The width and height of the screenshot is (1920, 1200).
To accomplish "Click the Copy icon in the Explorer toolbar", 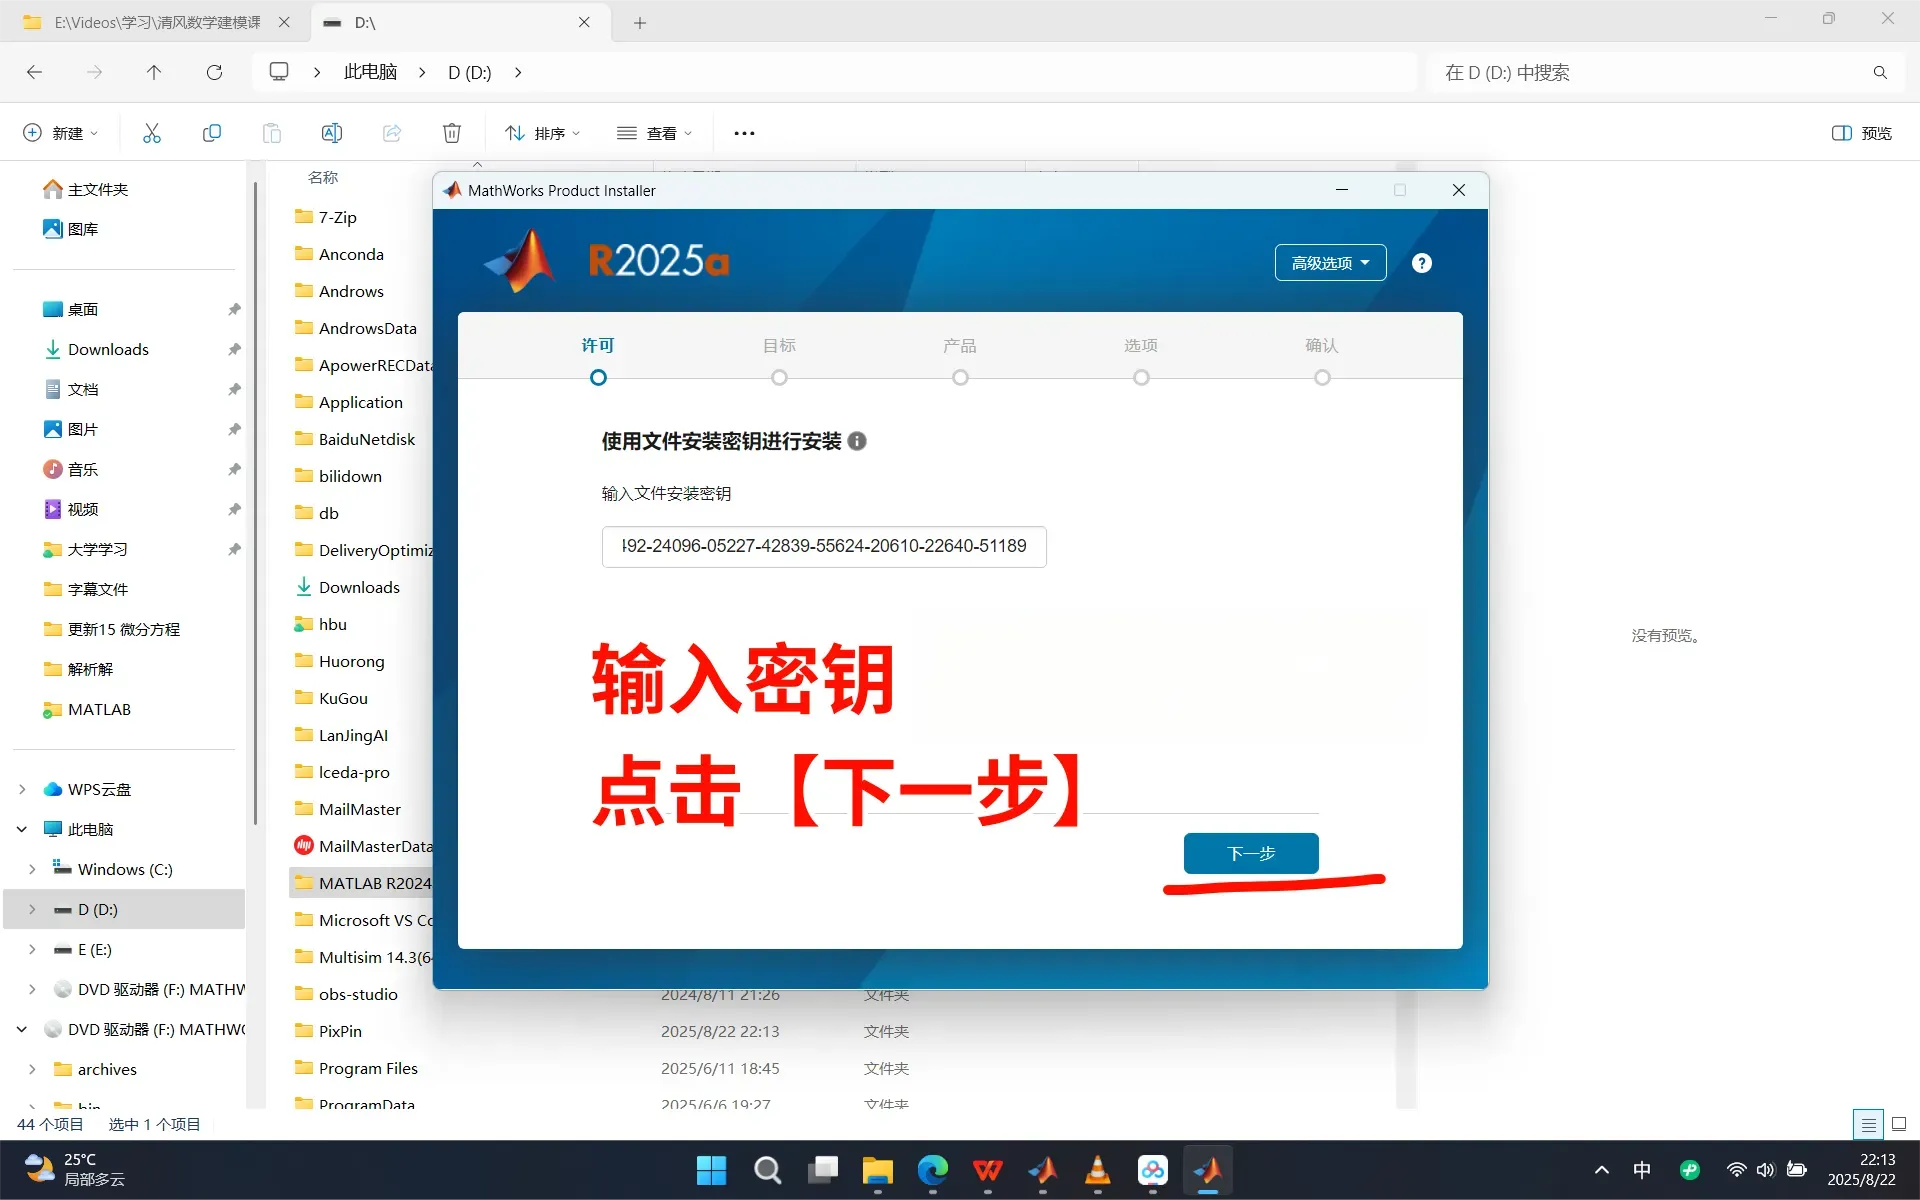I will click(x=212, y=133).
